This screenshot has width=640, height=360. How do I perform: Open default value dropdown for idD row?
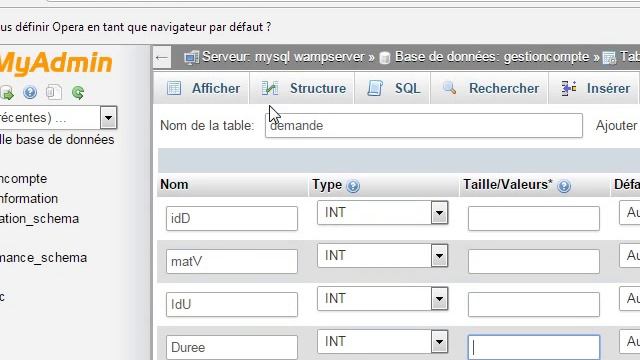pos(630,213)
